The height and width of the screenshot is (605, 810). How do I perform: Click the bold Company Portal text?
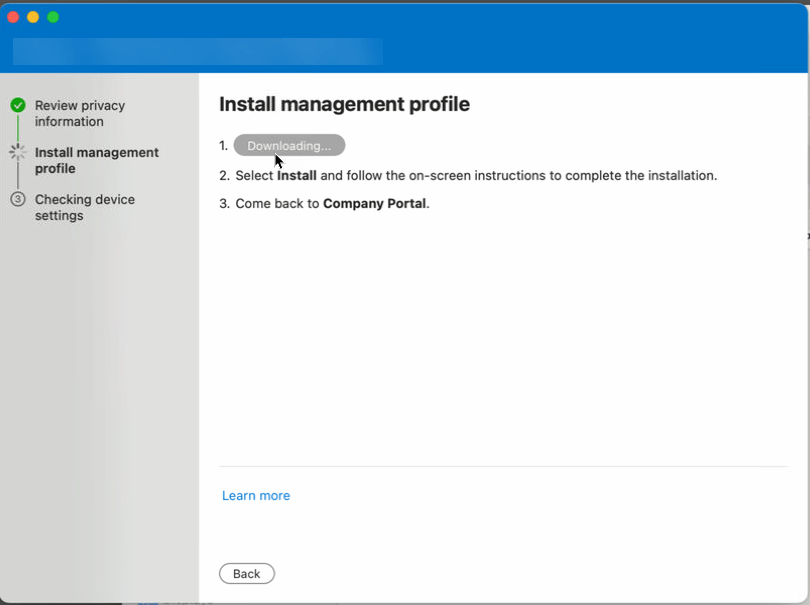pyautogui.click(x=375, y=204)
